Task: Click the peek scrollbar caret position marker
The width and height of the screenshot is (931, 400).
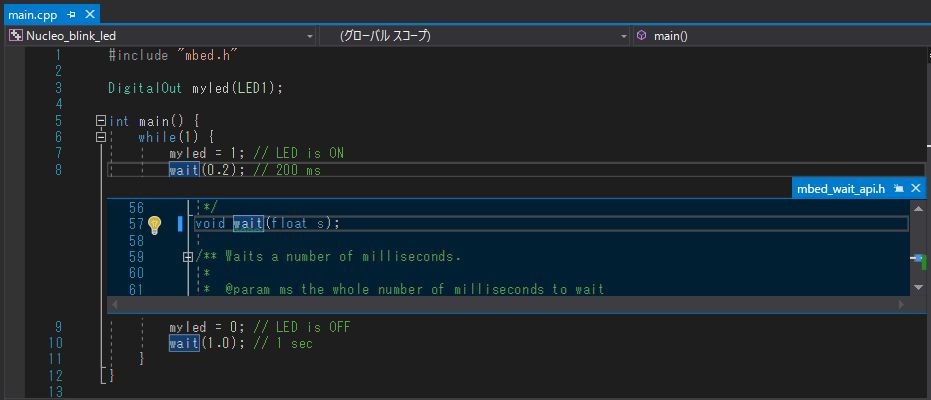Action: (919, 258)
